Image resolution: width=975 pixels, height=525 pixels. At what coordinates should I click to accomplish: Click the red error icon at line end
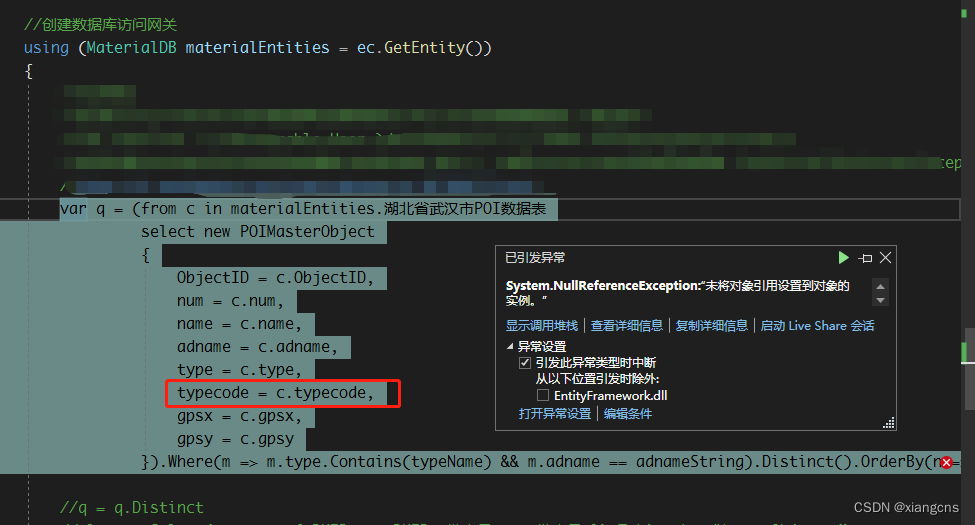[946, 462]
